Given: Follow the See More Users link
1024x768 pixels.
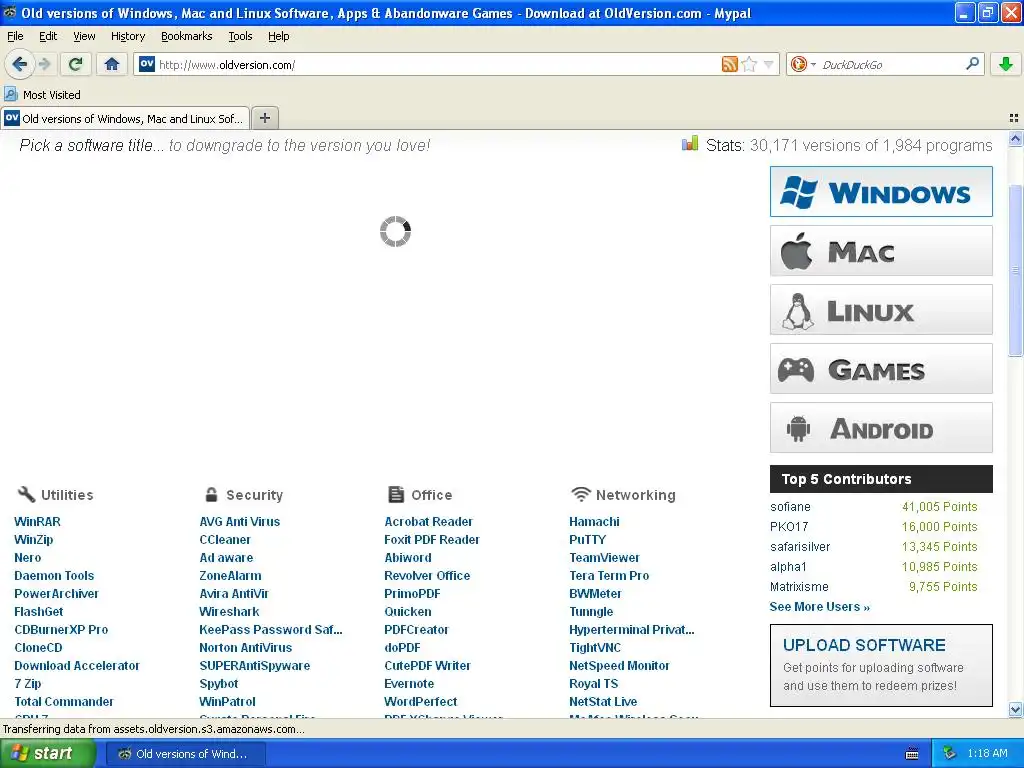Looking at the screenshot, I should pos(820,607).
